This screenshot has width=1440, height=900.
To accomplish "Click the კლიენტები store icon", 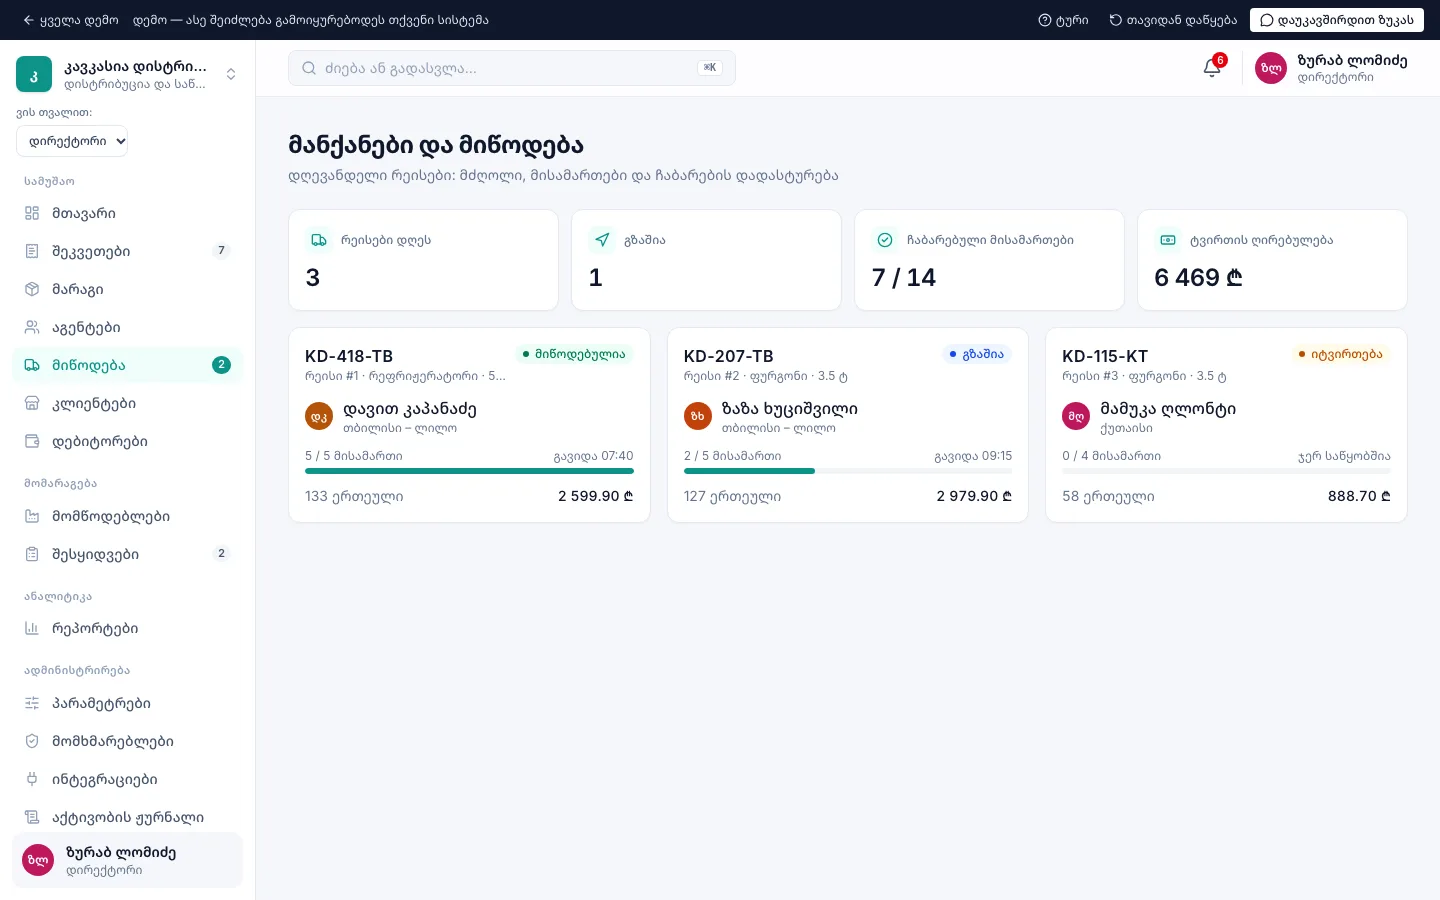I will pos(32,403).
